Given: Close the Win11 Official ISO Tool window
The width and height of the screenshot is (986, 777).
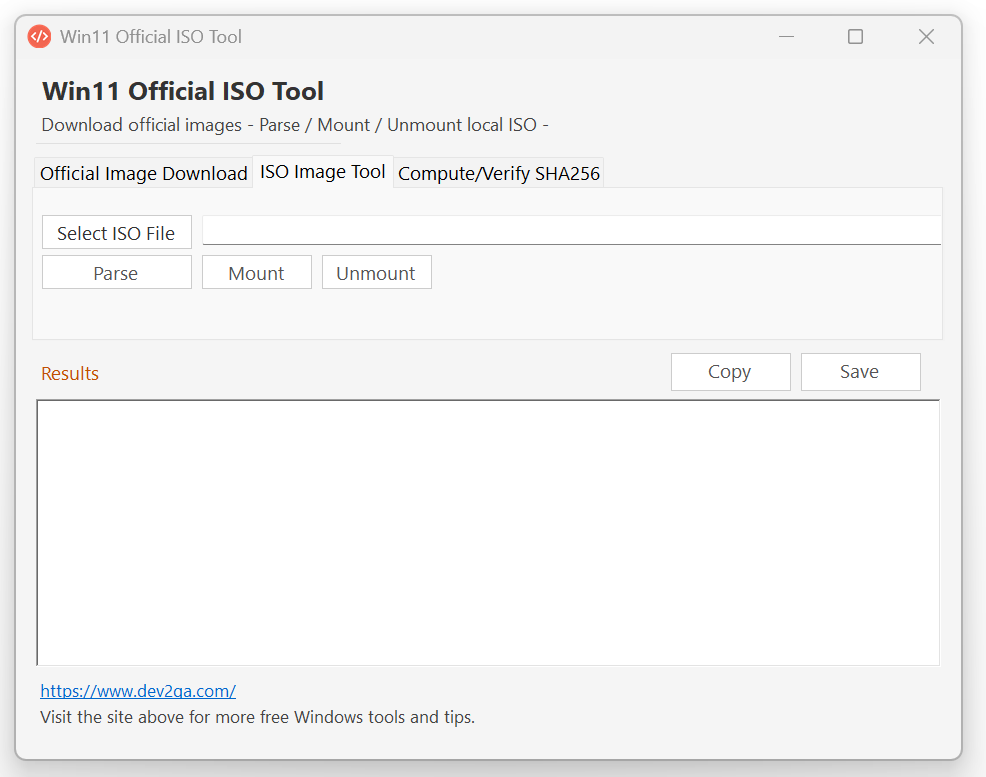Looking at the screenshot, I should coord(926,36).
